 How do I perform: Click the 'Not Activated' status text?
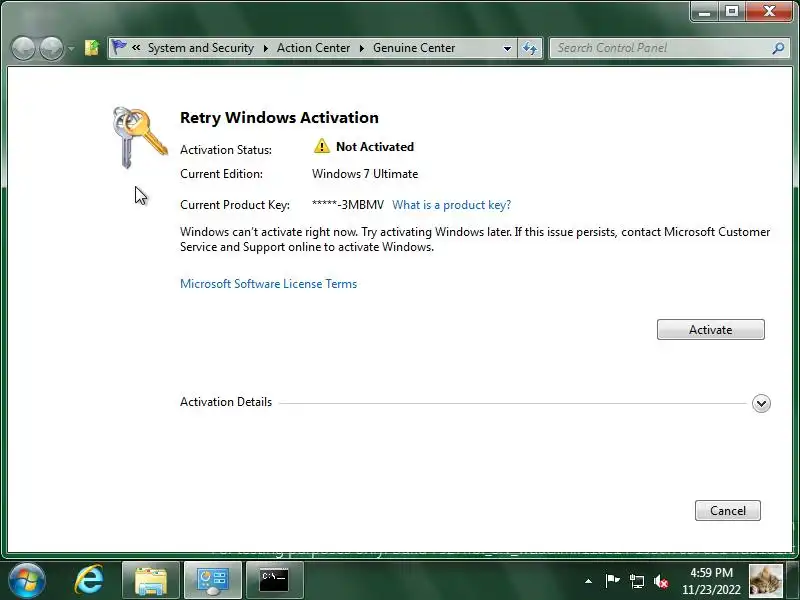pos(374,147)
